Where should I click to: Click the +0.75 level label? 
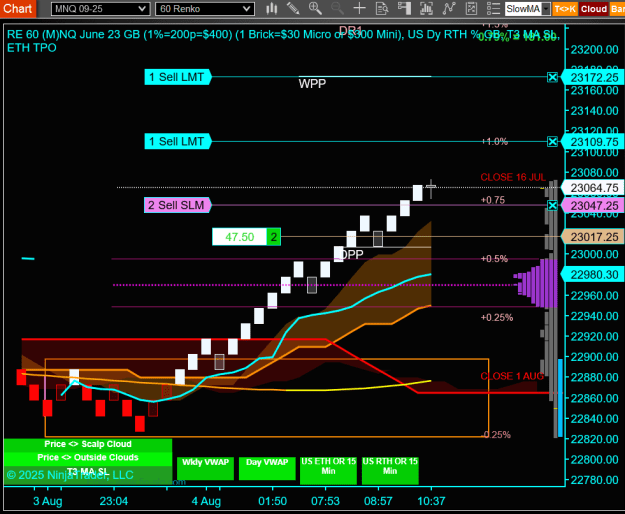[493, 200]
